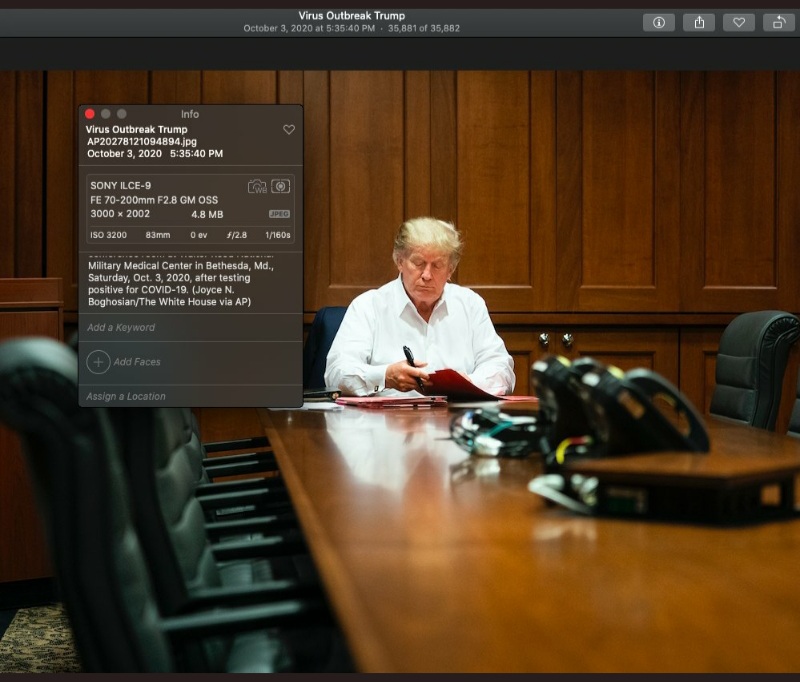Click the metering mode icon

click(x=281, y=186)
